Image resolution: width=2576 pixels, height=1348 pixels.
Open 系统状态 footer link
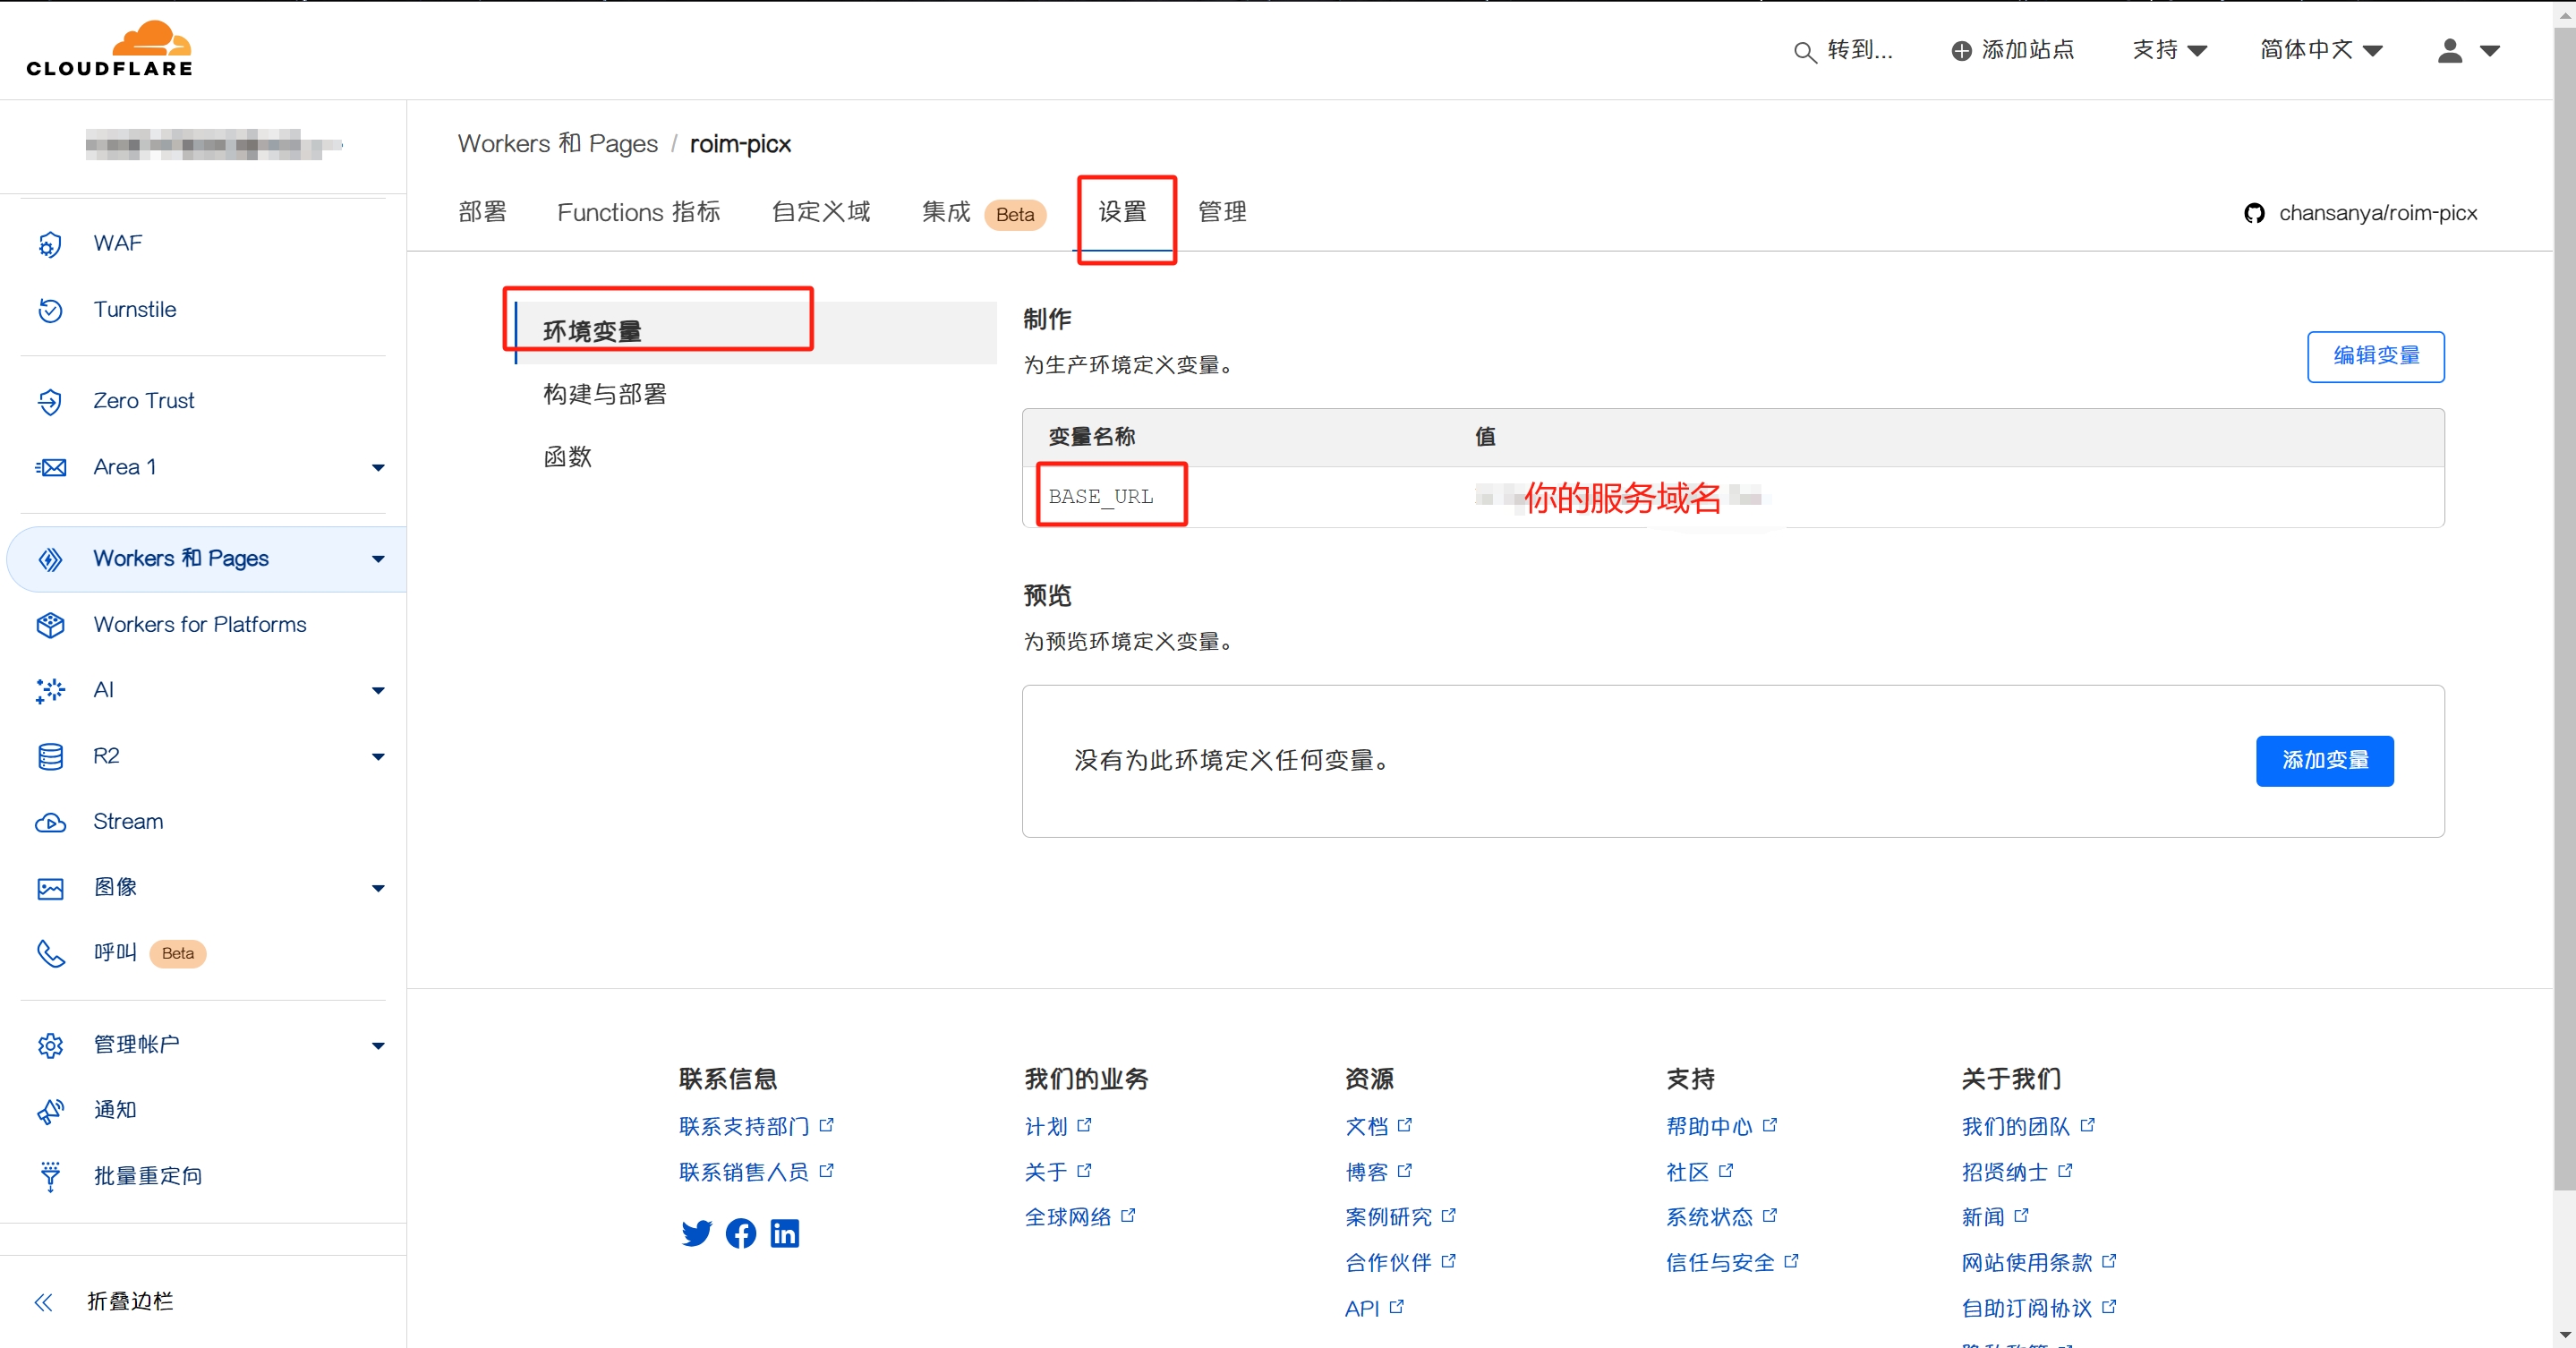(x=1720, y=1216)
